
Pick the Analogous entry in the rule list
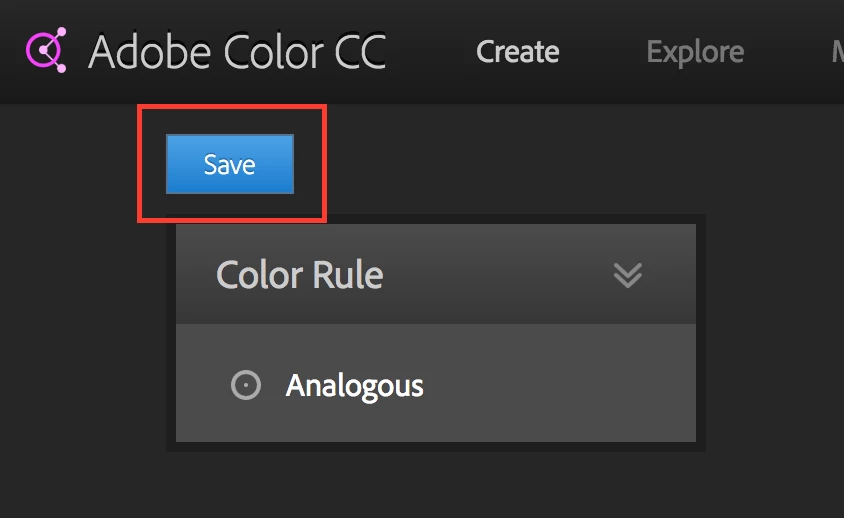(x=436, y=383)
